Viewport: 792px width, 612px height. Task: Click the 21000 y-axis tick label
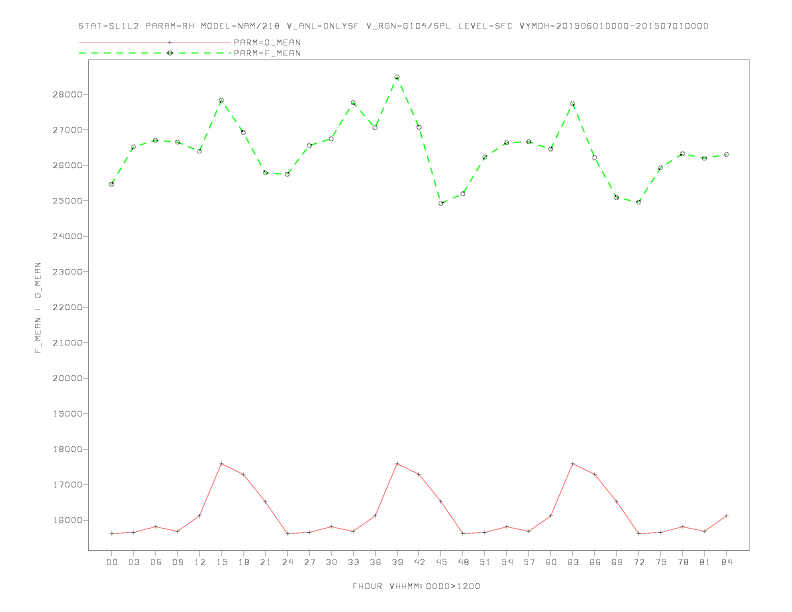click(68, 343)
